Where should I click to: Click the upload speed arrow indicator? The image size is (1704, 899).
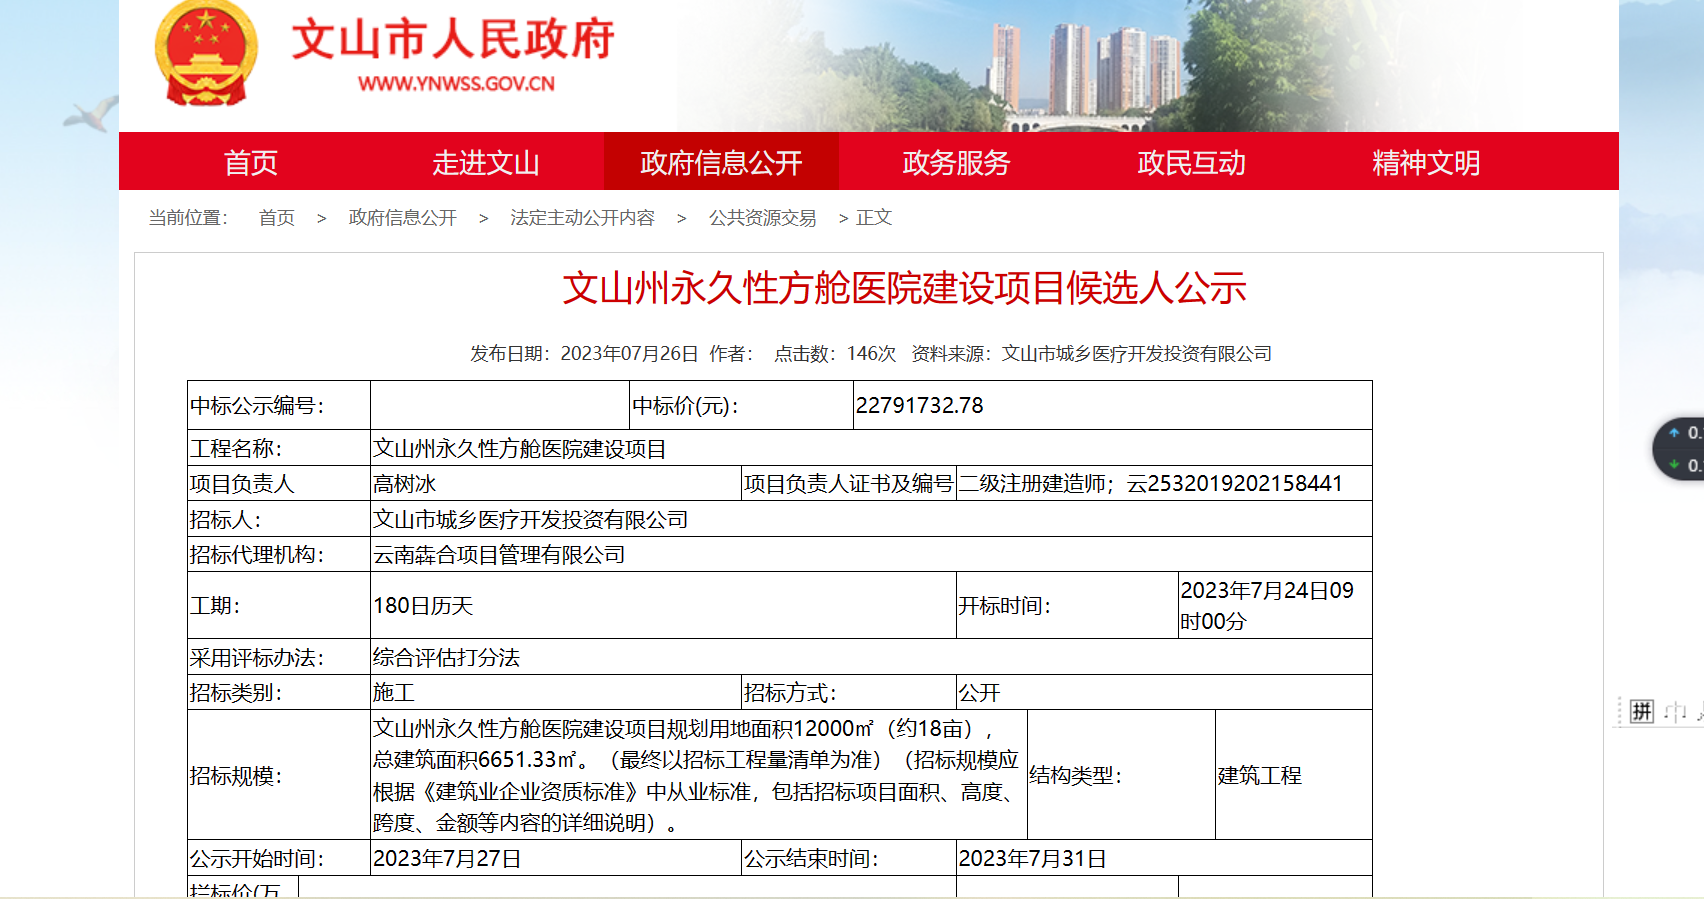click(x=1674, y=433)
